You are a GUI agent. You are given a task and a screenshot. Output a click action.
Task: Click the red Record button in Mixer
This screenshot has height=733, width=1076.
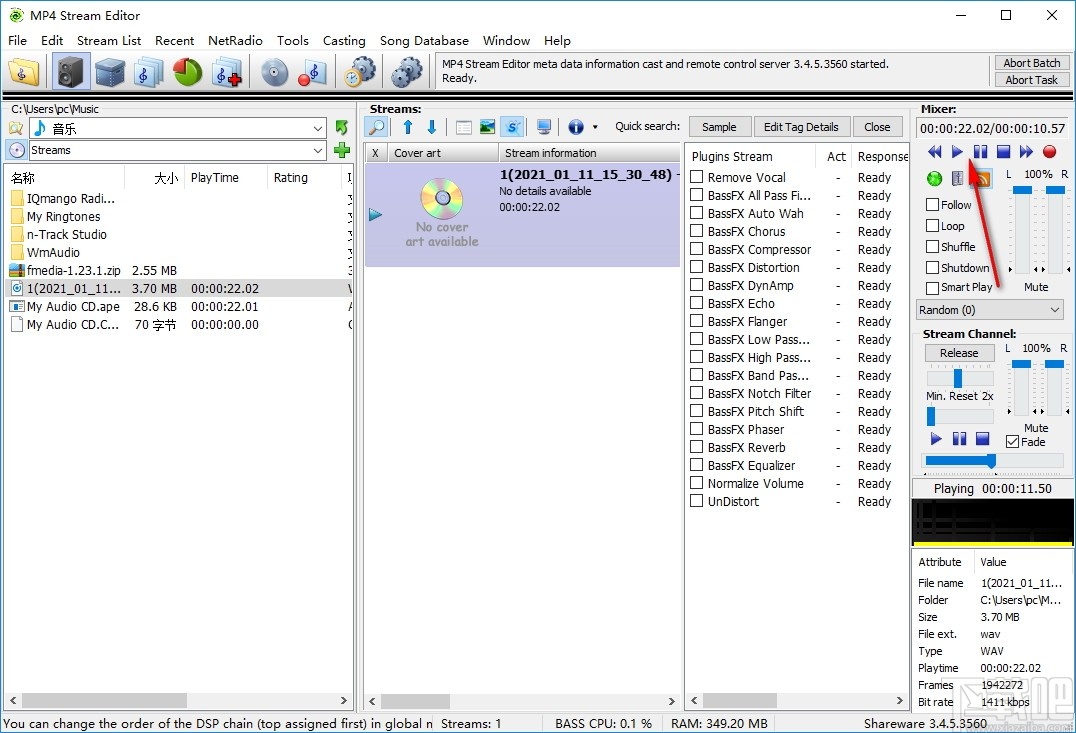[1049, 151]
